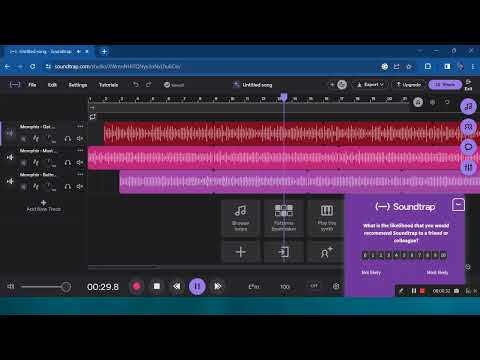Click the red record button
Image resolution: width=480 pixels, height=360 pixels.
(136, 286)
